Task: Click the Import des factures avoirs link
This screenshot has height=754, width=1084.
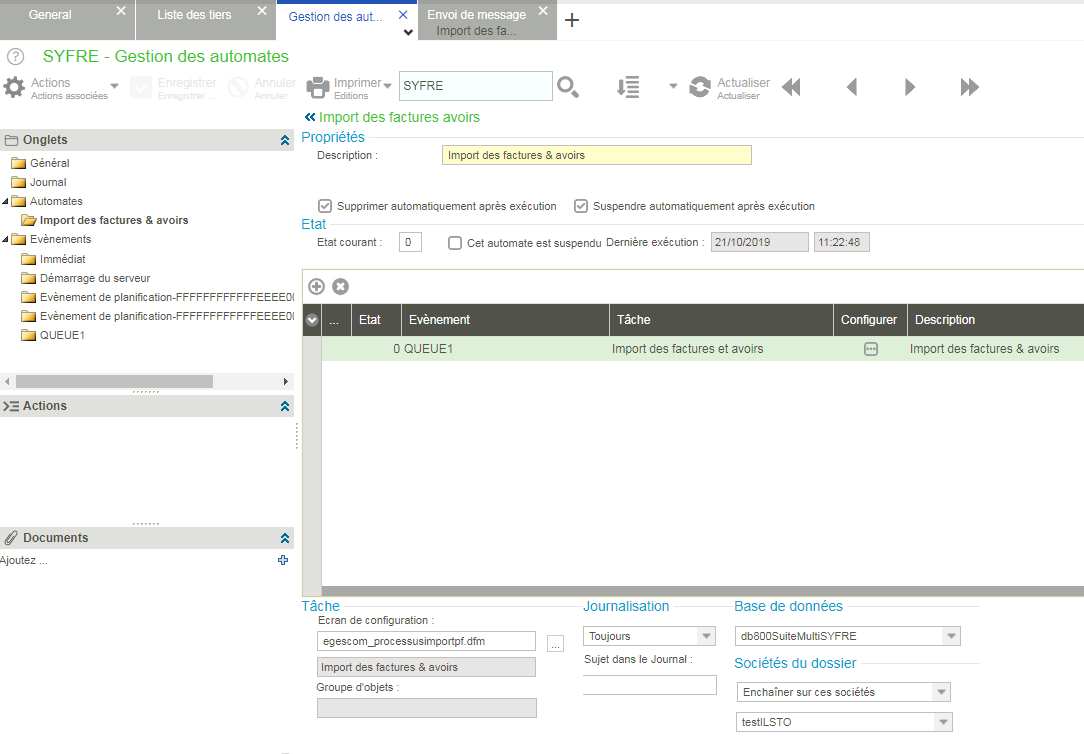Action: (x=399, y=117)
